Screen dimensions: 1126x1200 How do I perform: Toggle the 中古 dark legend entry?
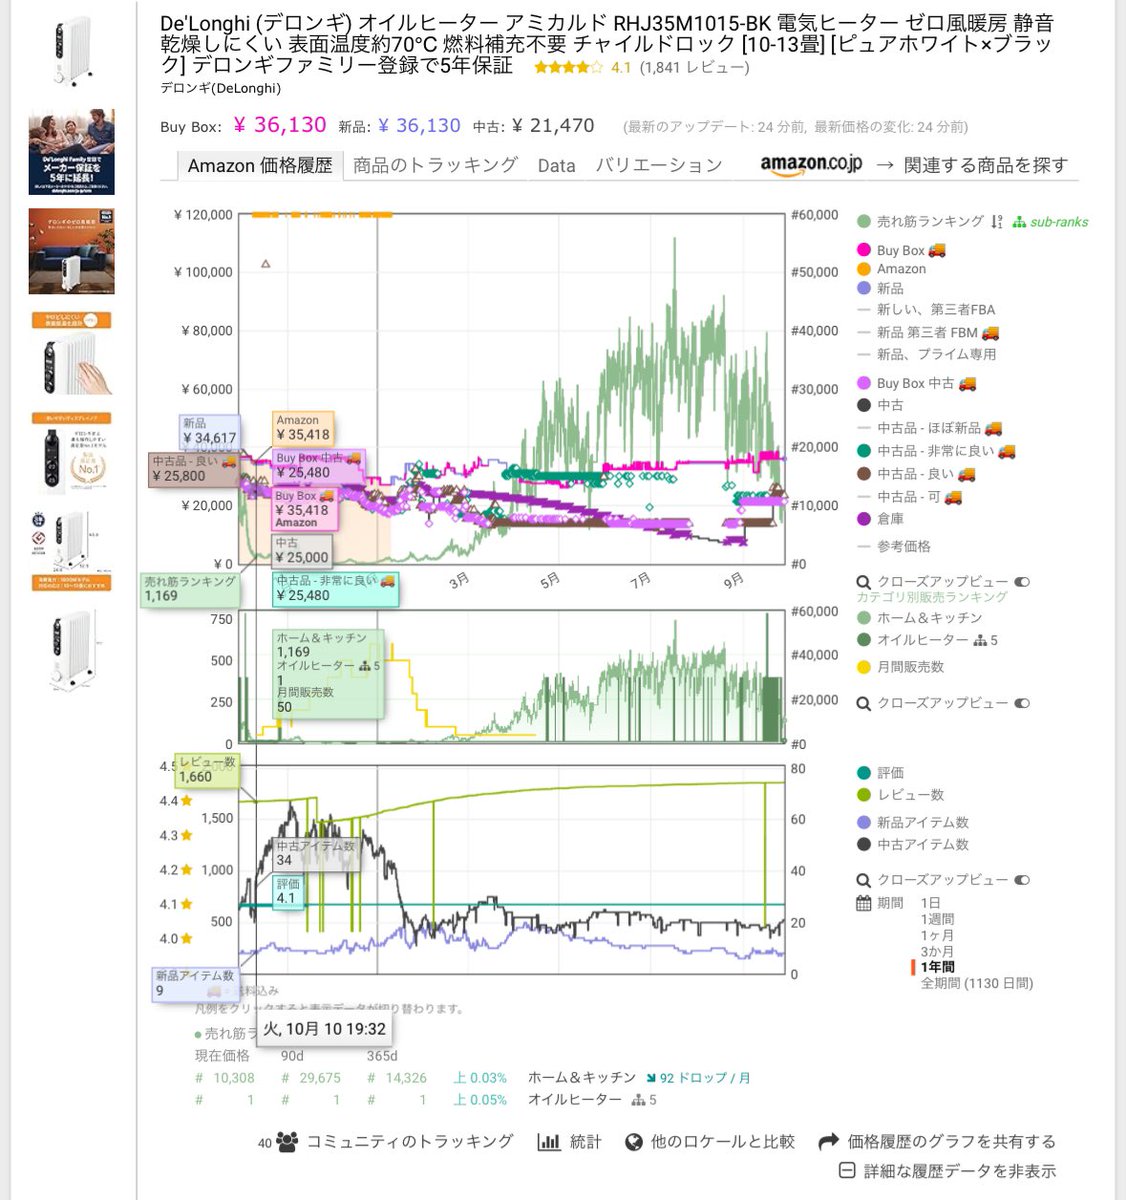(880, 405)
